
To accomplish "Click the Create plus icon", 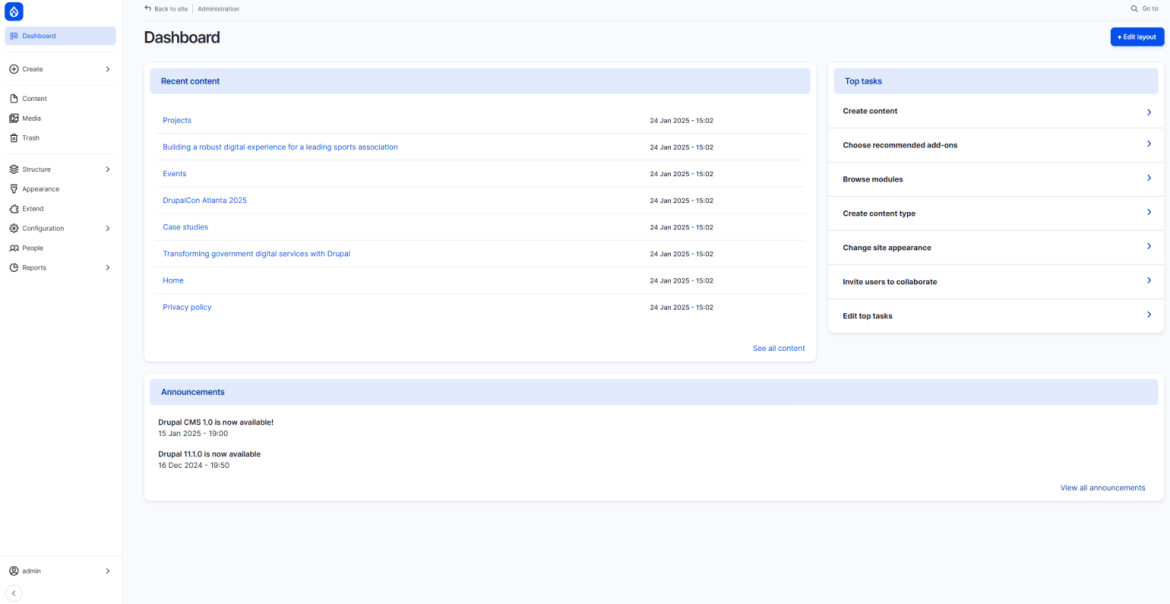I will [x=14, y=69].
